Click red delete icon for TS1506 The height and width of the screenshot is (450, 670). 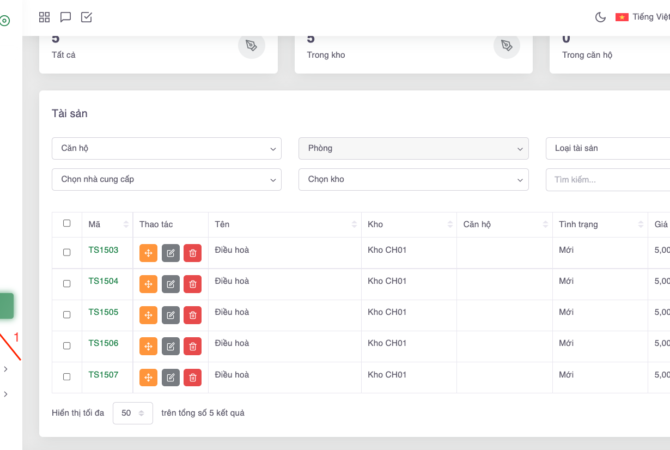click(x=192, y=346)
